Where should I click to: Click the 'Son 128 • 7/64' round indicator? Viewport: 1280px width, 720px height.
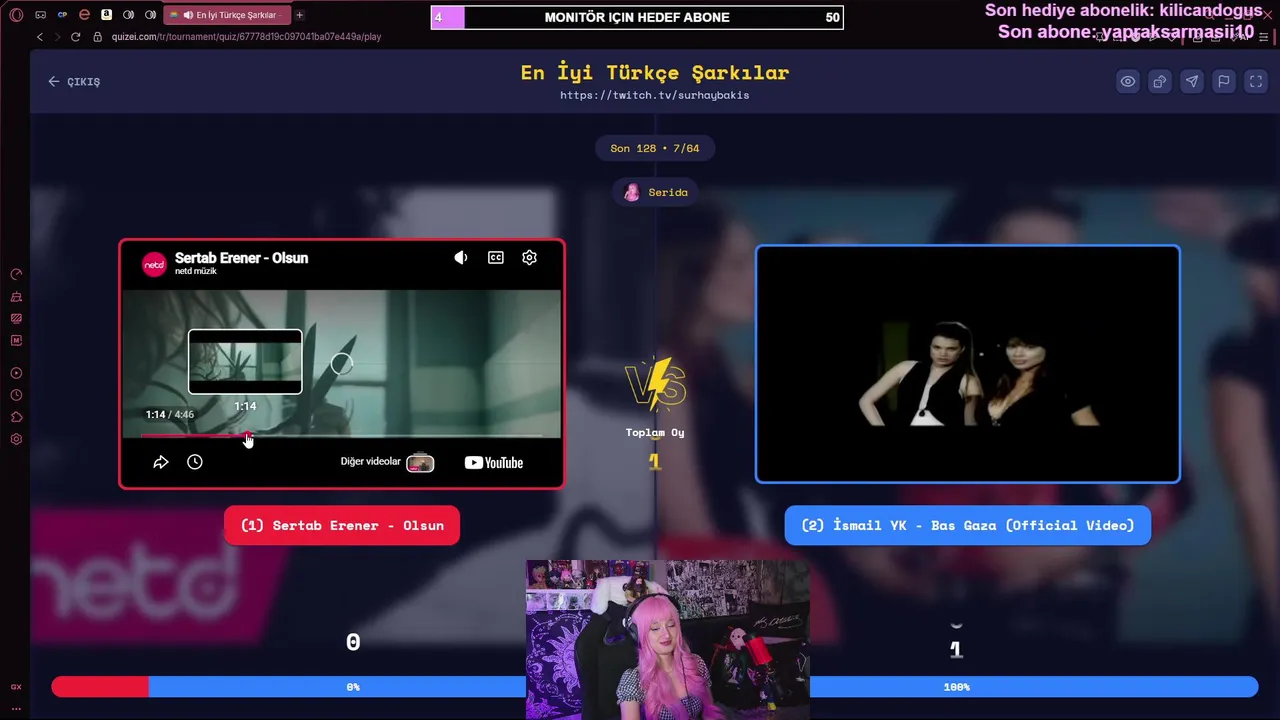pos(655,148)
